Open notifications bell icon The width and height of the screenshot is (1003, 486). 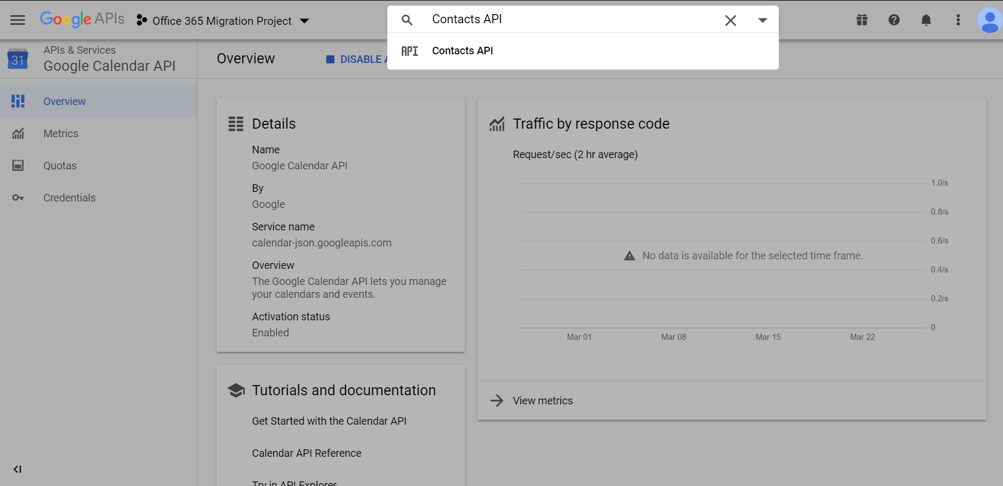click(926, 20)
